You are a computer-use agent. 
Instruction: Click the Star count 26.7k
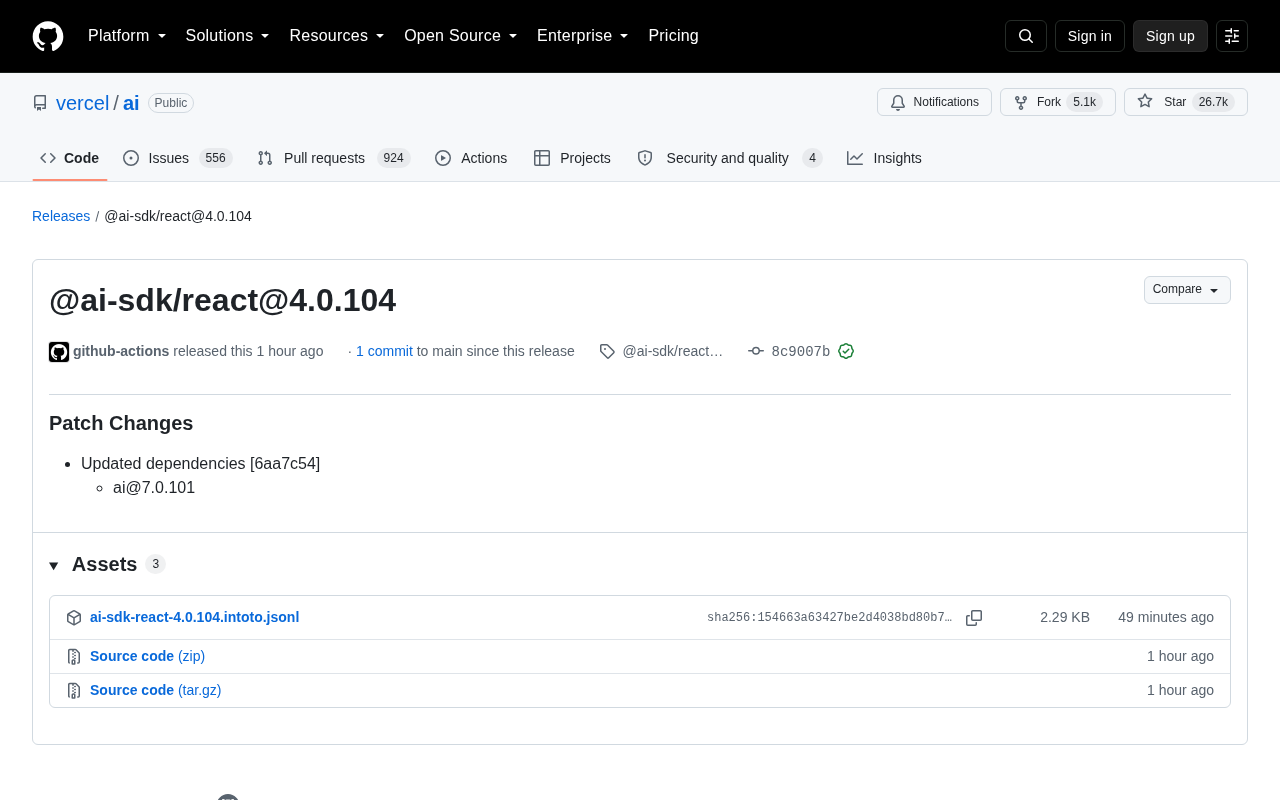1213,102
